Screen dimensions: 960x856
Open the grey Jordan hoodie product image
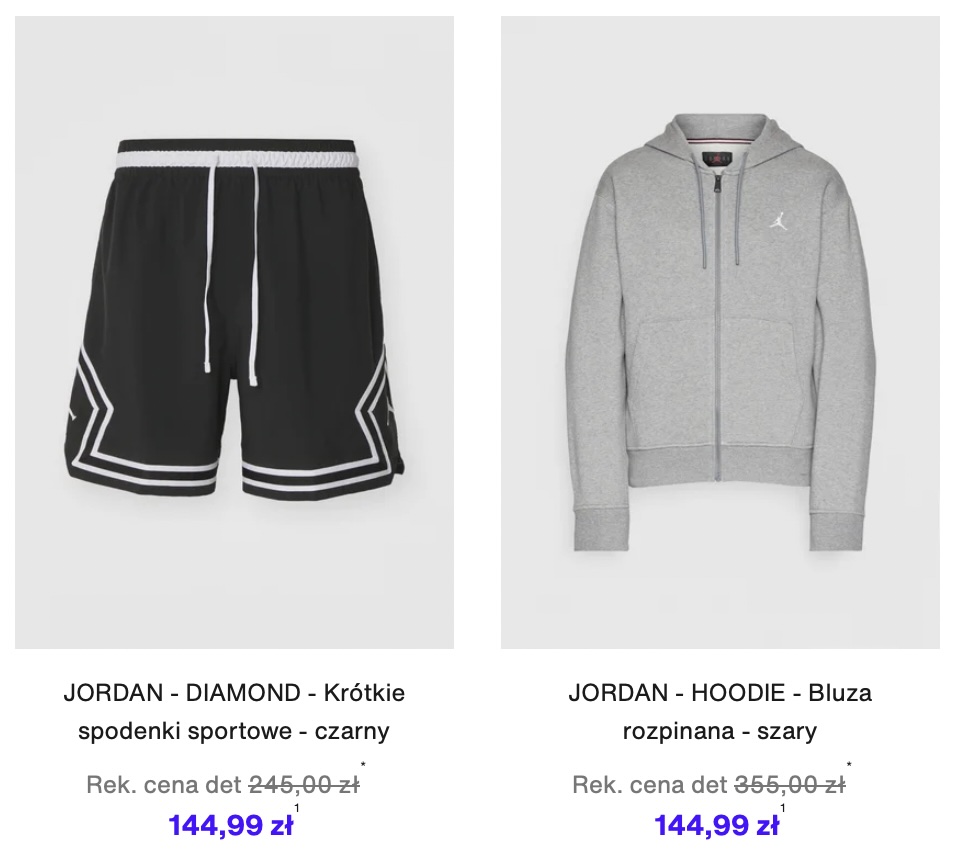click(720, 332)
